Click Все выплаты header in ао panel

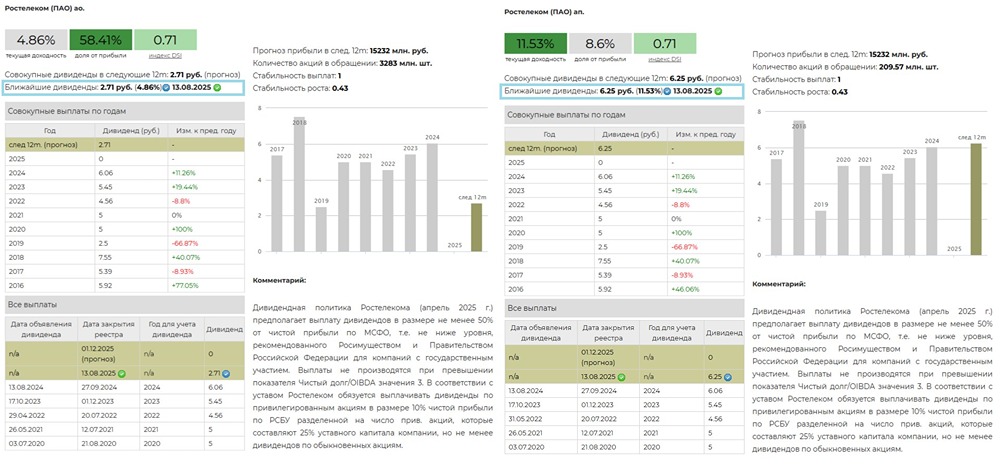125,304
